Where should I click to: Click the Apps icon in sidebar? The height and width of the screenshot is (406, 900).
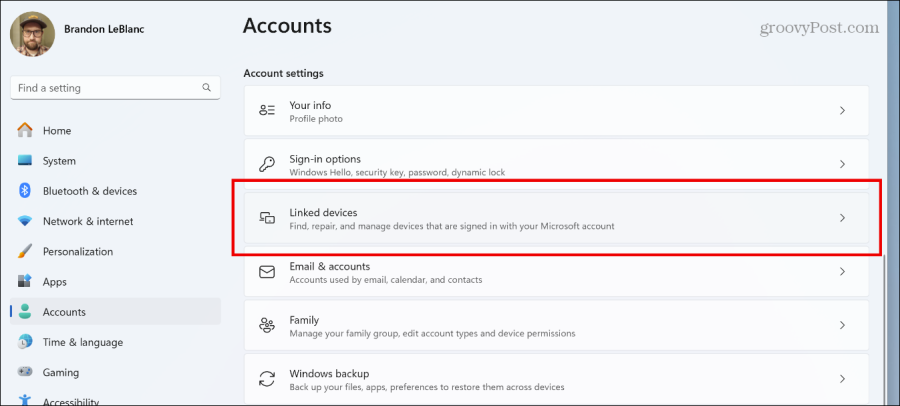(25, 281)
